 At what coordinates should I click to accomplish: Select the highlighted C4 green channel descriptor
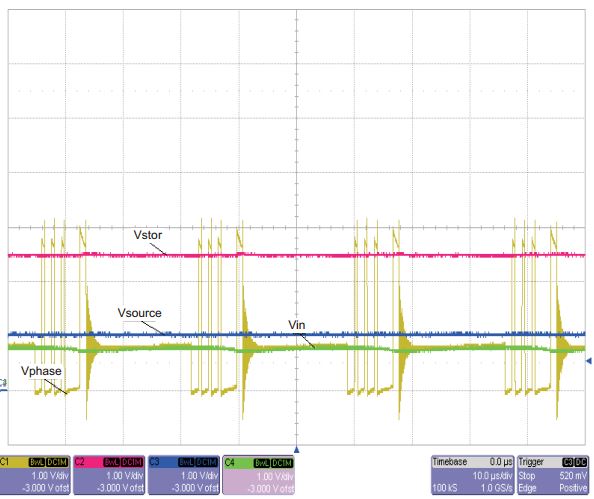click(x=258, y=475)
